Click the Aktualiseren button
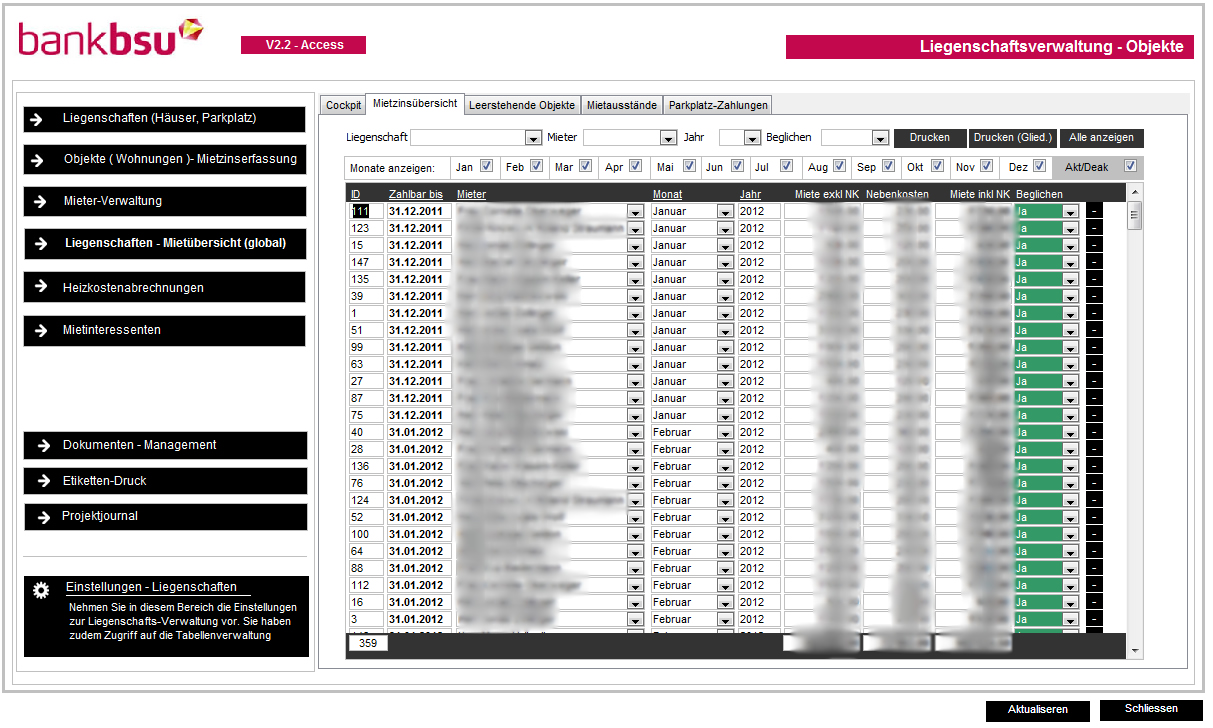The height and width of the screenshot is (728, 1213). pos(1037,710)
